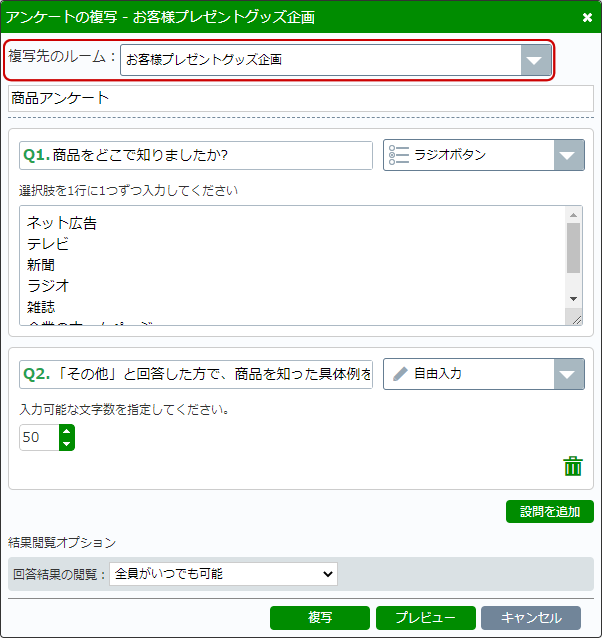Open the destination room dropdown
The height and width of the screenshot is (638, 602).
point(536,60)
